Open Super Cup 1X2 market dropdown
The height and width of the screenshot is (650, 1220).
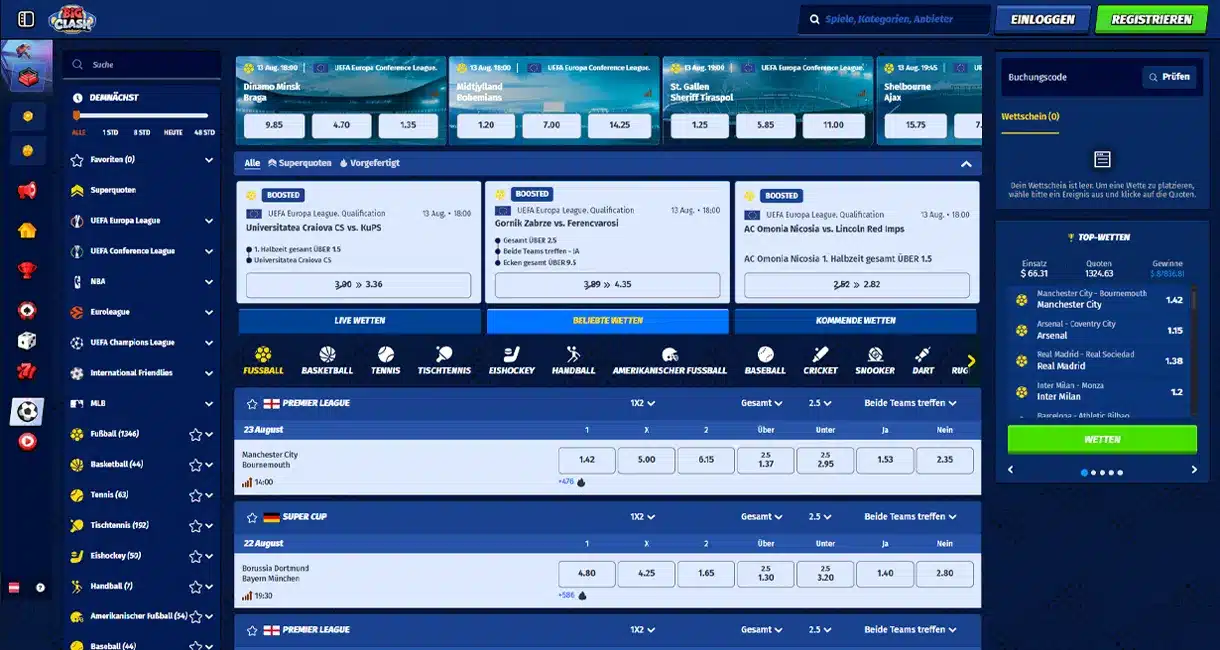(x=642, y=517)
